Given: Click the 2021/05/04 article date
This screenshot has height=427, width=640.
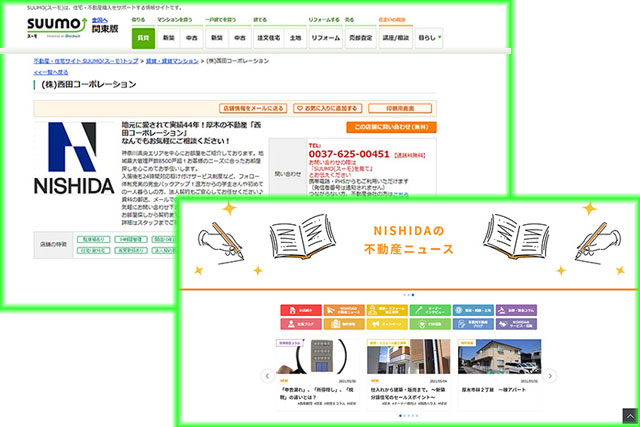Looking at the screenshot, I should [438, 381].
